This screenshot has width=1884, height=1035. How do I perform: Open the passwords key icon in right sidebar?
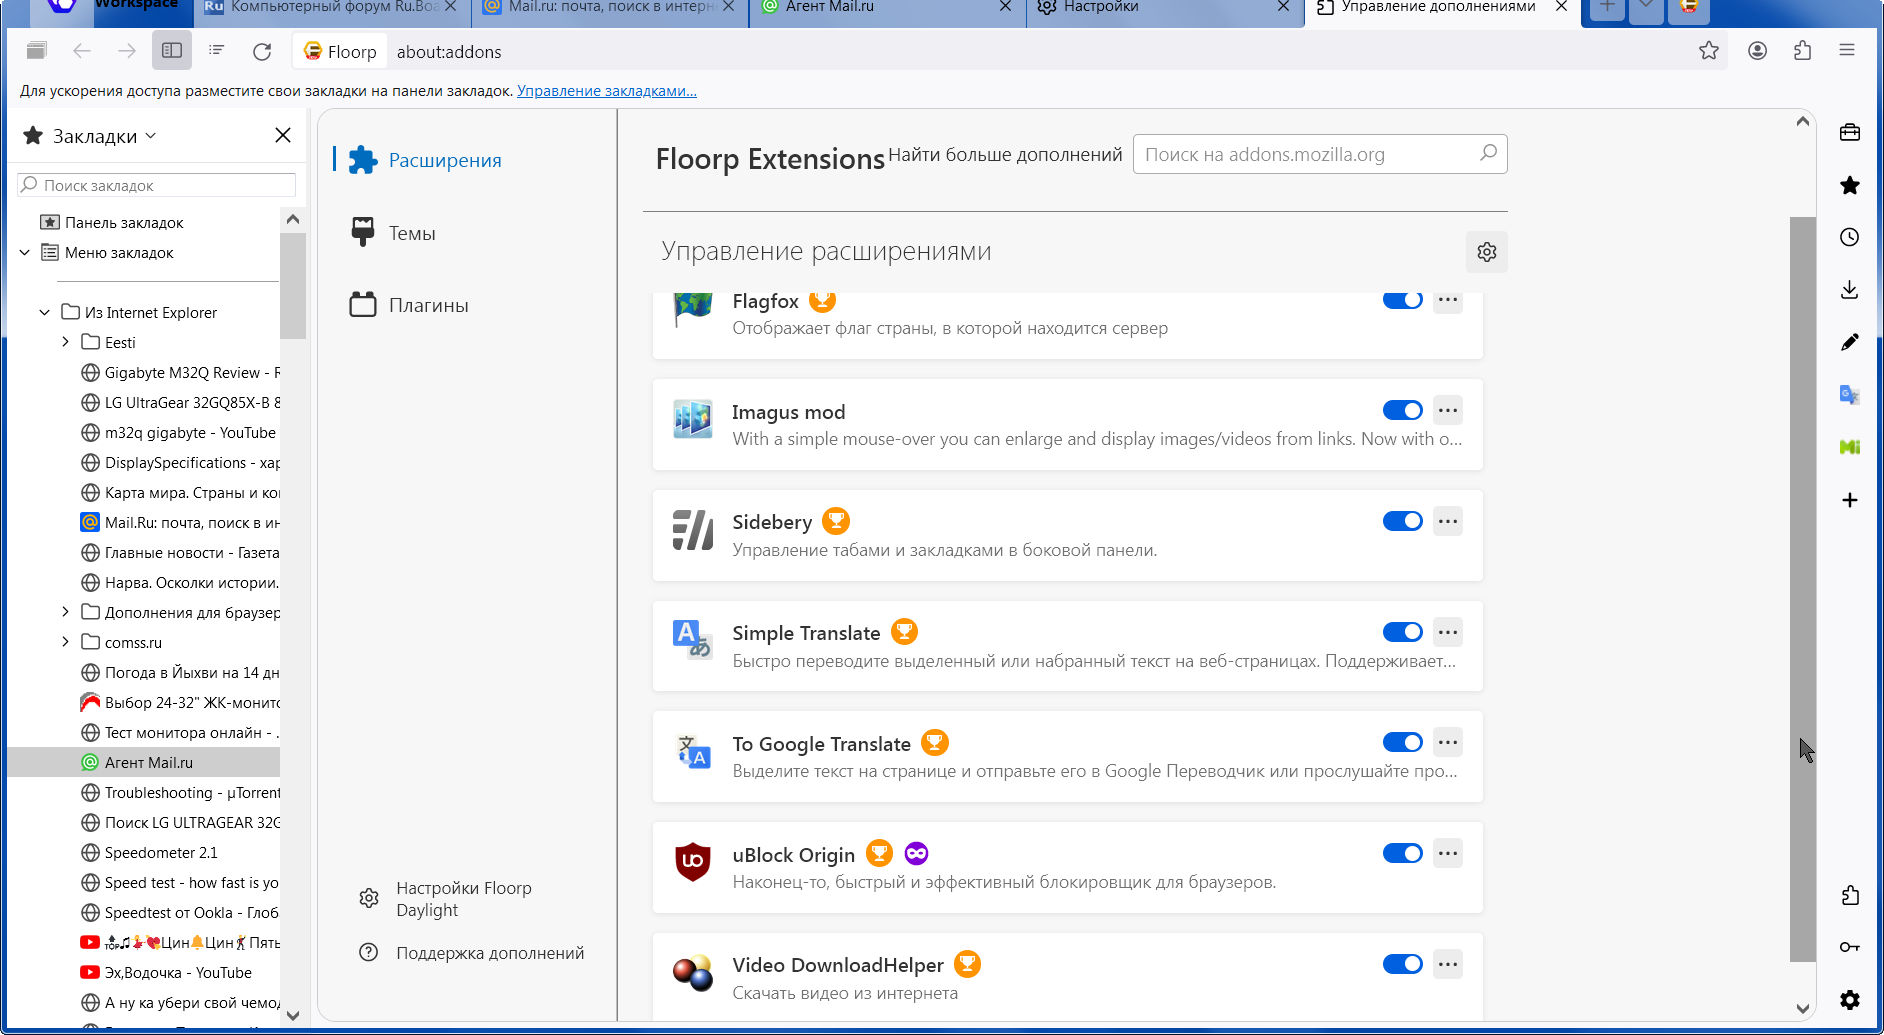pyautogui.click(x=1850, y=947)
